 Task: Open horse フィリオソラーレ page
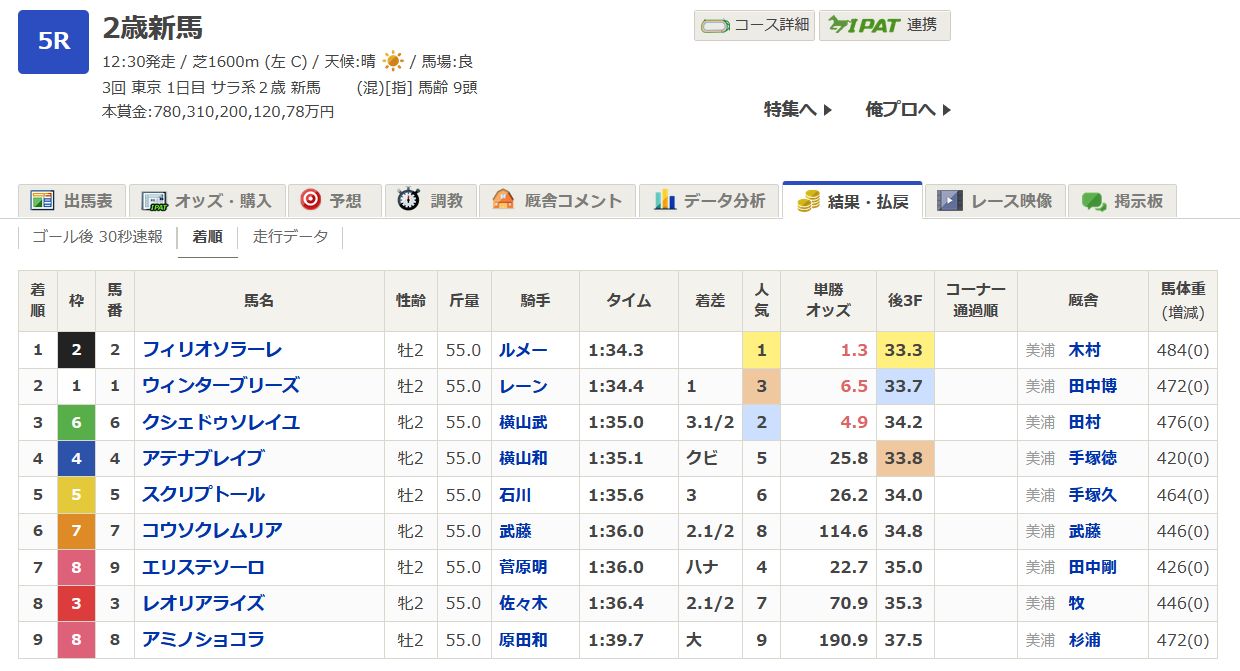coord(213,350)
